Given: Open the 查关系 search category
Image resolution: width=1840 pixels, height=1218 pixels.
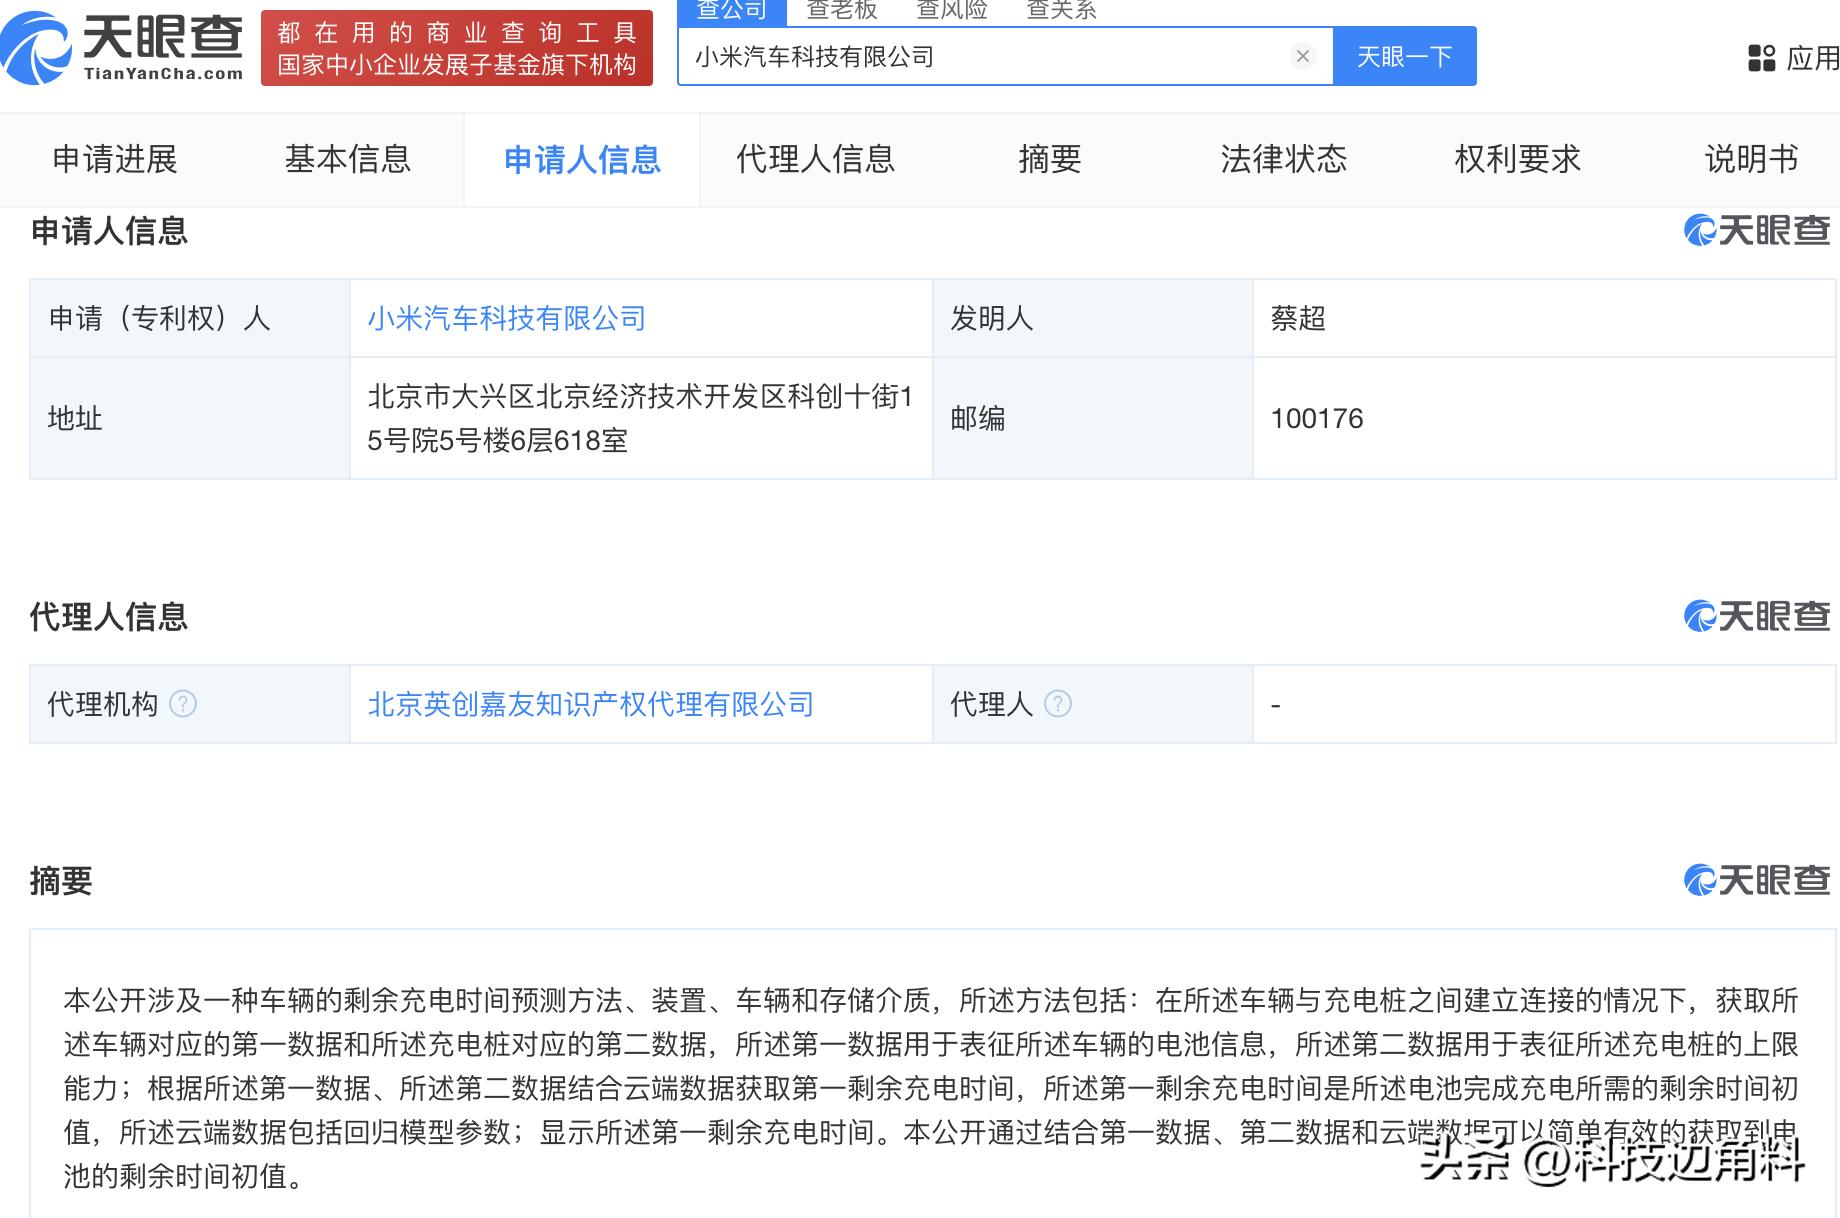Looking at the screenshot, I should (1062, 10).
